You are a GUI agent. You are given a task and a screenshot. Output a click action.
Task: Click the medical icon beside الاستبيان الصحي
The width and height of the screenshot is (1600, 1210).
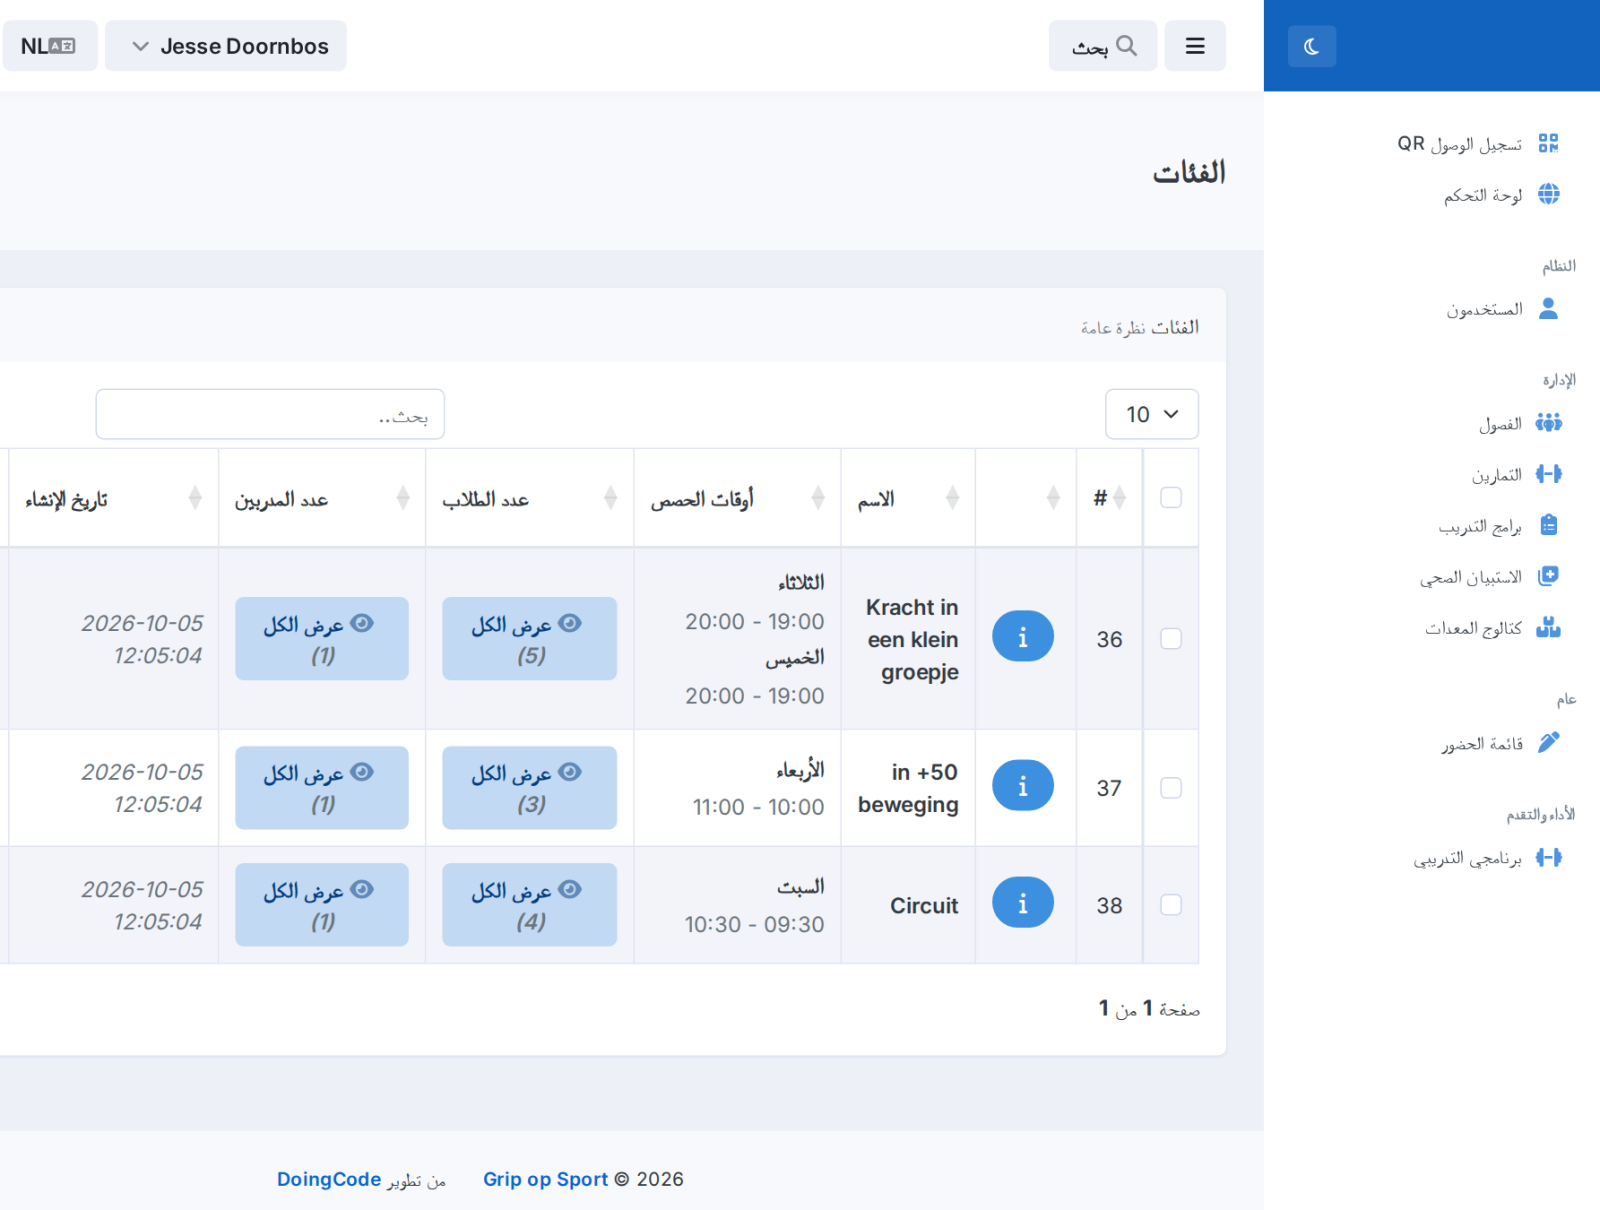pos(1549,576)
